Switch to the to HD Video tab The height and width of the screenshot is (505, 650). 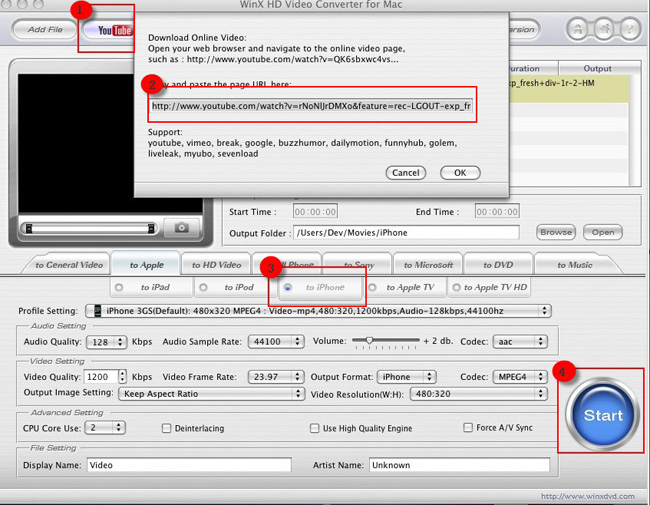point(216,265)
